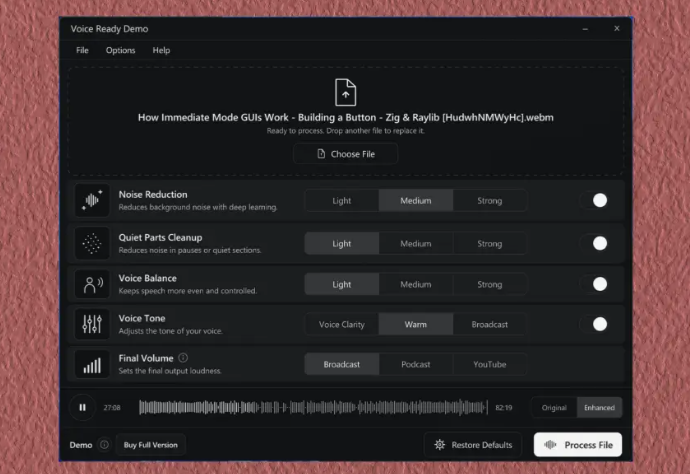This screenshot has height=474, width=690.
Task: Choose Strong for Quiet Parts Cleanup
Action: (x=490, y=243)
